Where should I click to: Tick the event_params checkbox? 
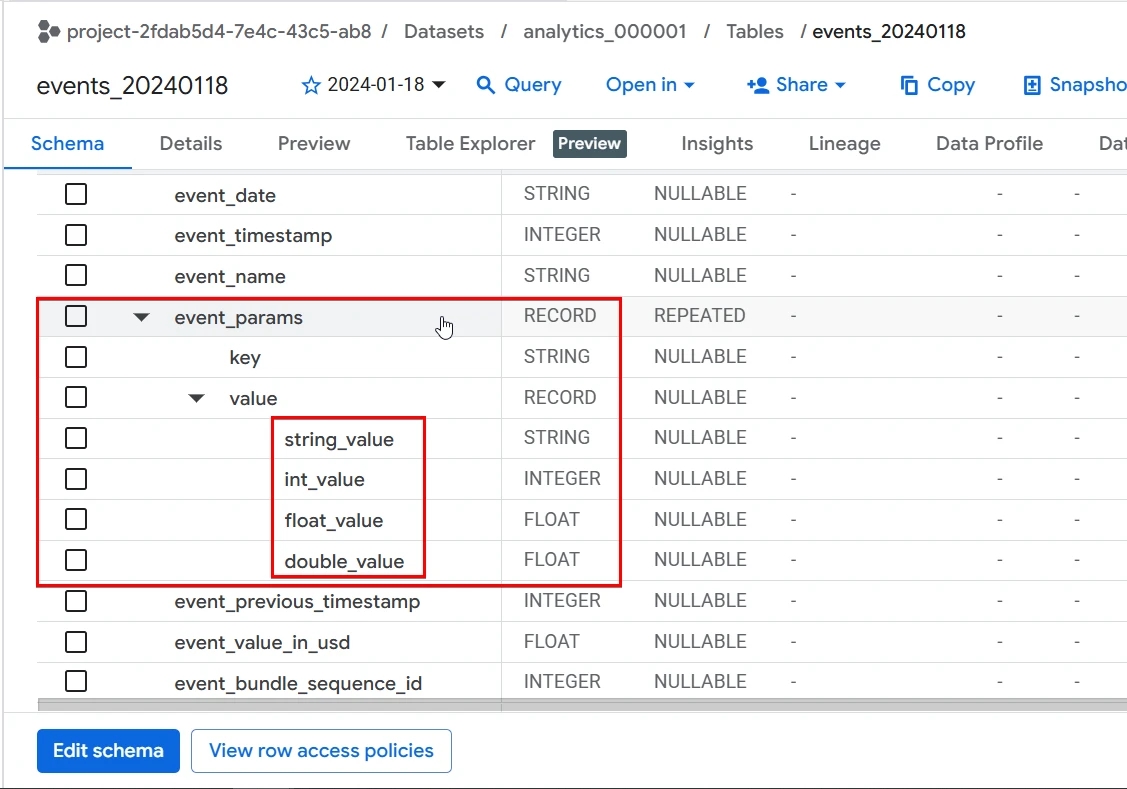pyautogui.click(x=76, y=316)
